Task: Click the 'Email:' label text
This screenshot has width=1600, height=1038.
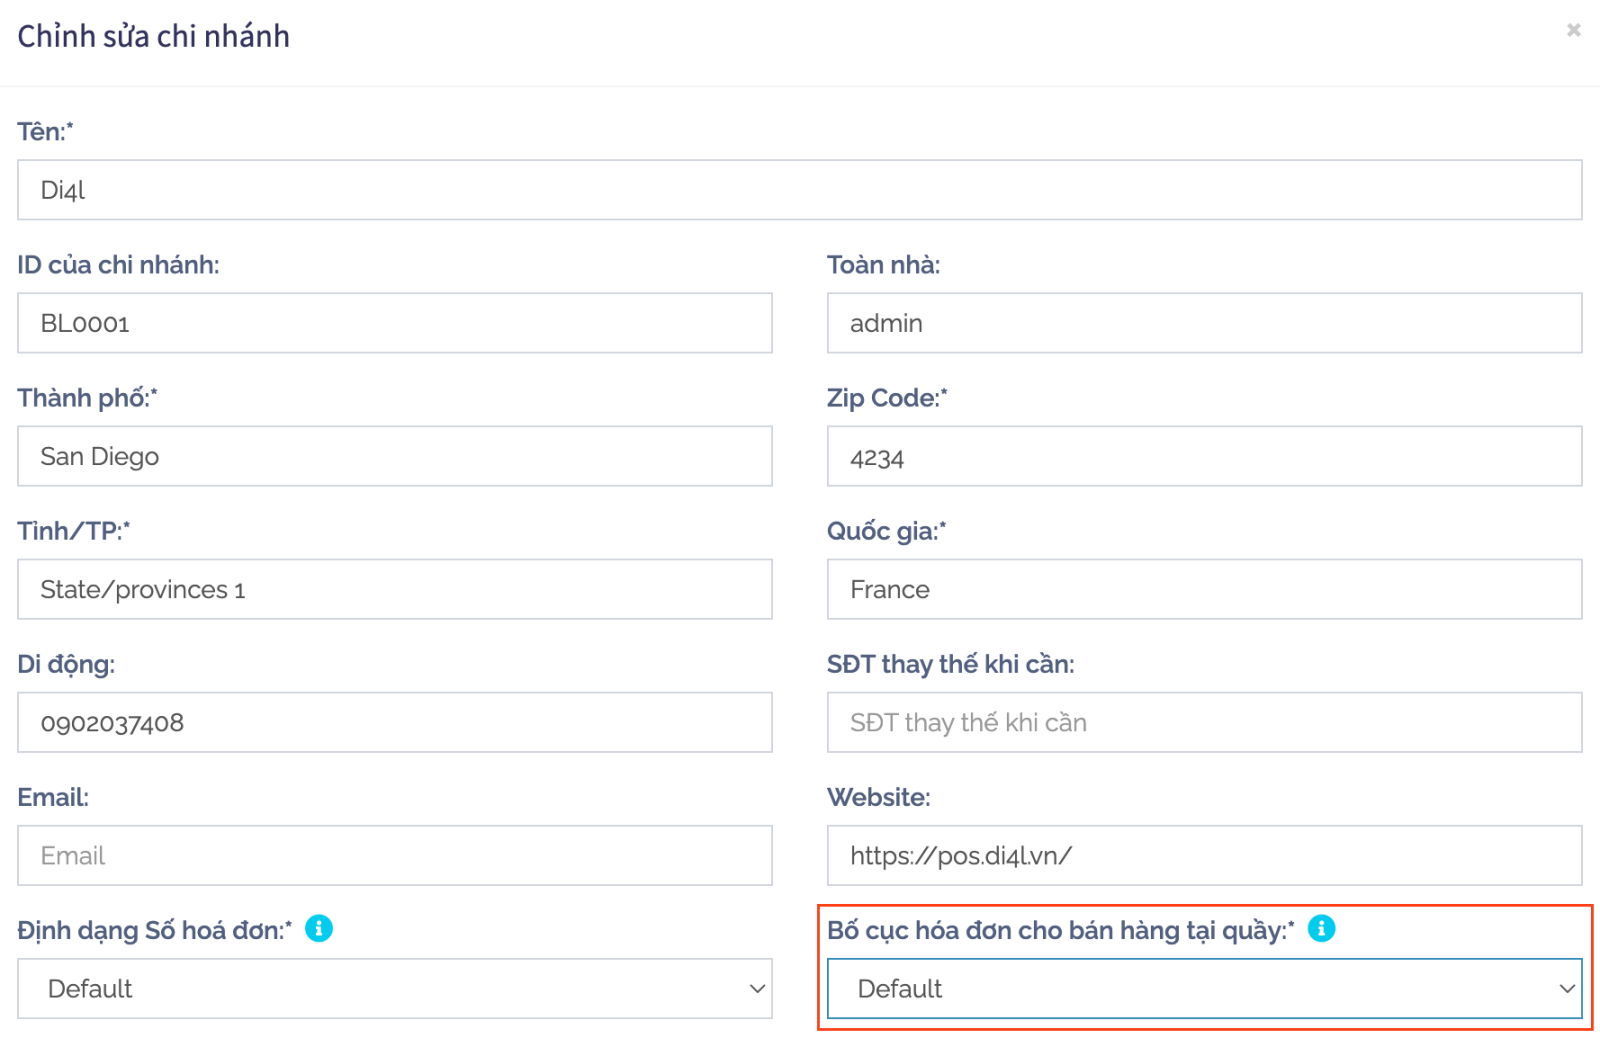Action: pos(53,797)
